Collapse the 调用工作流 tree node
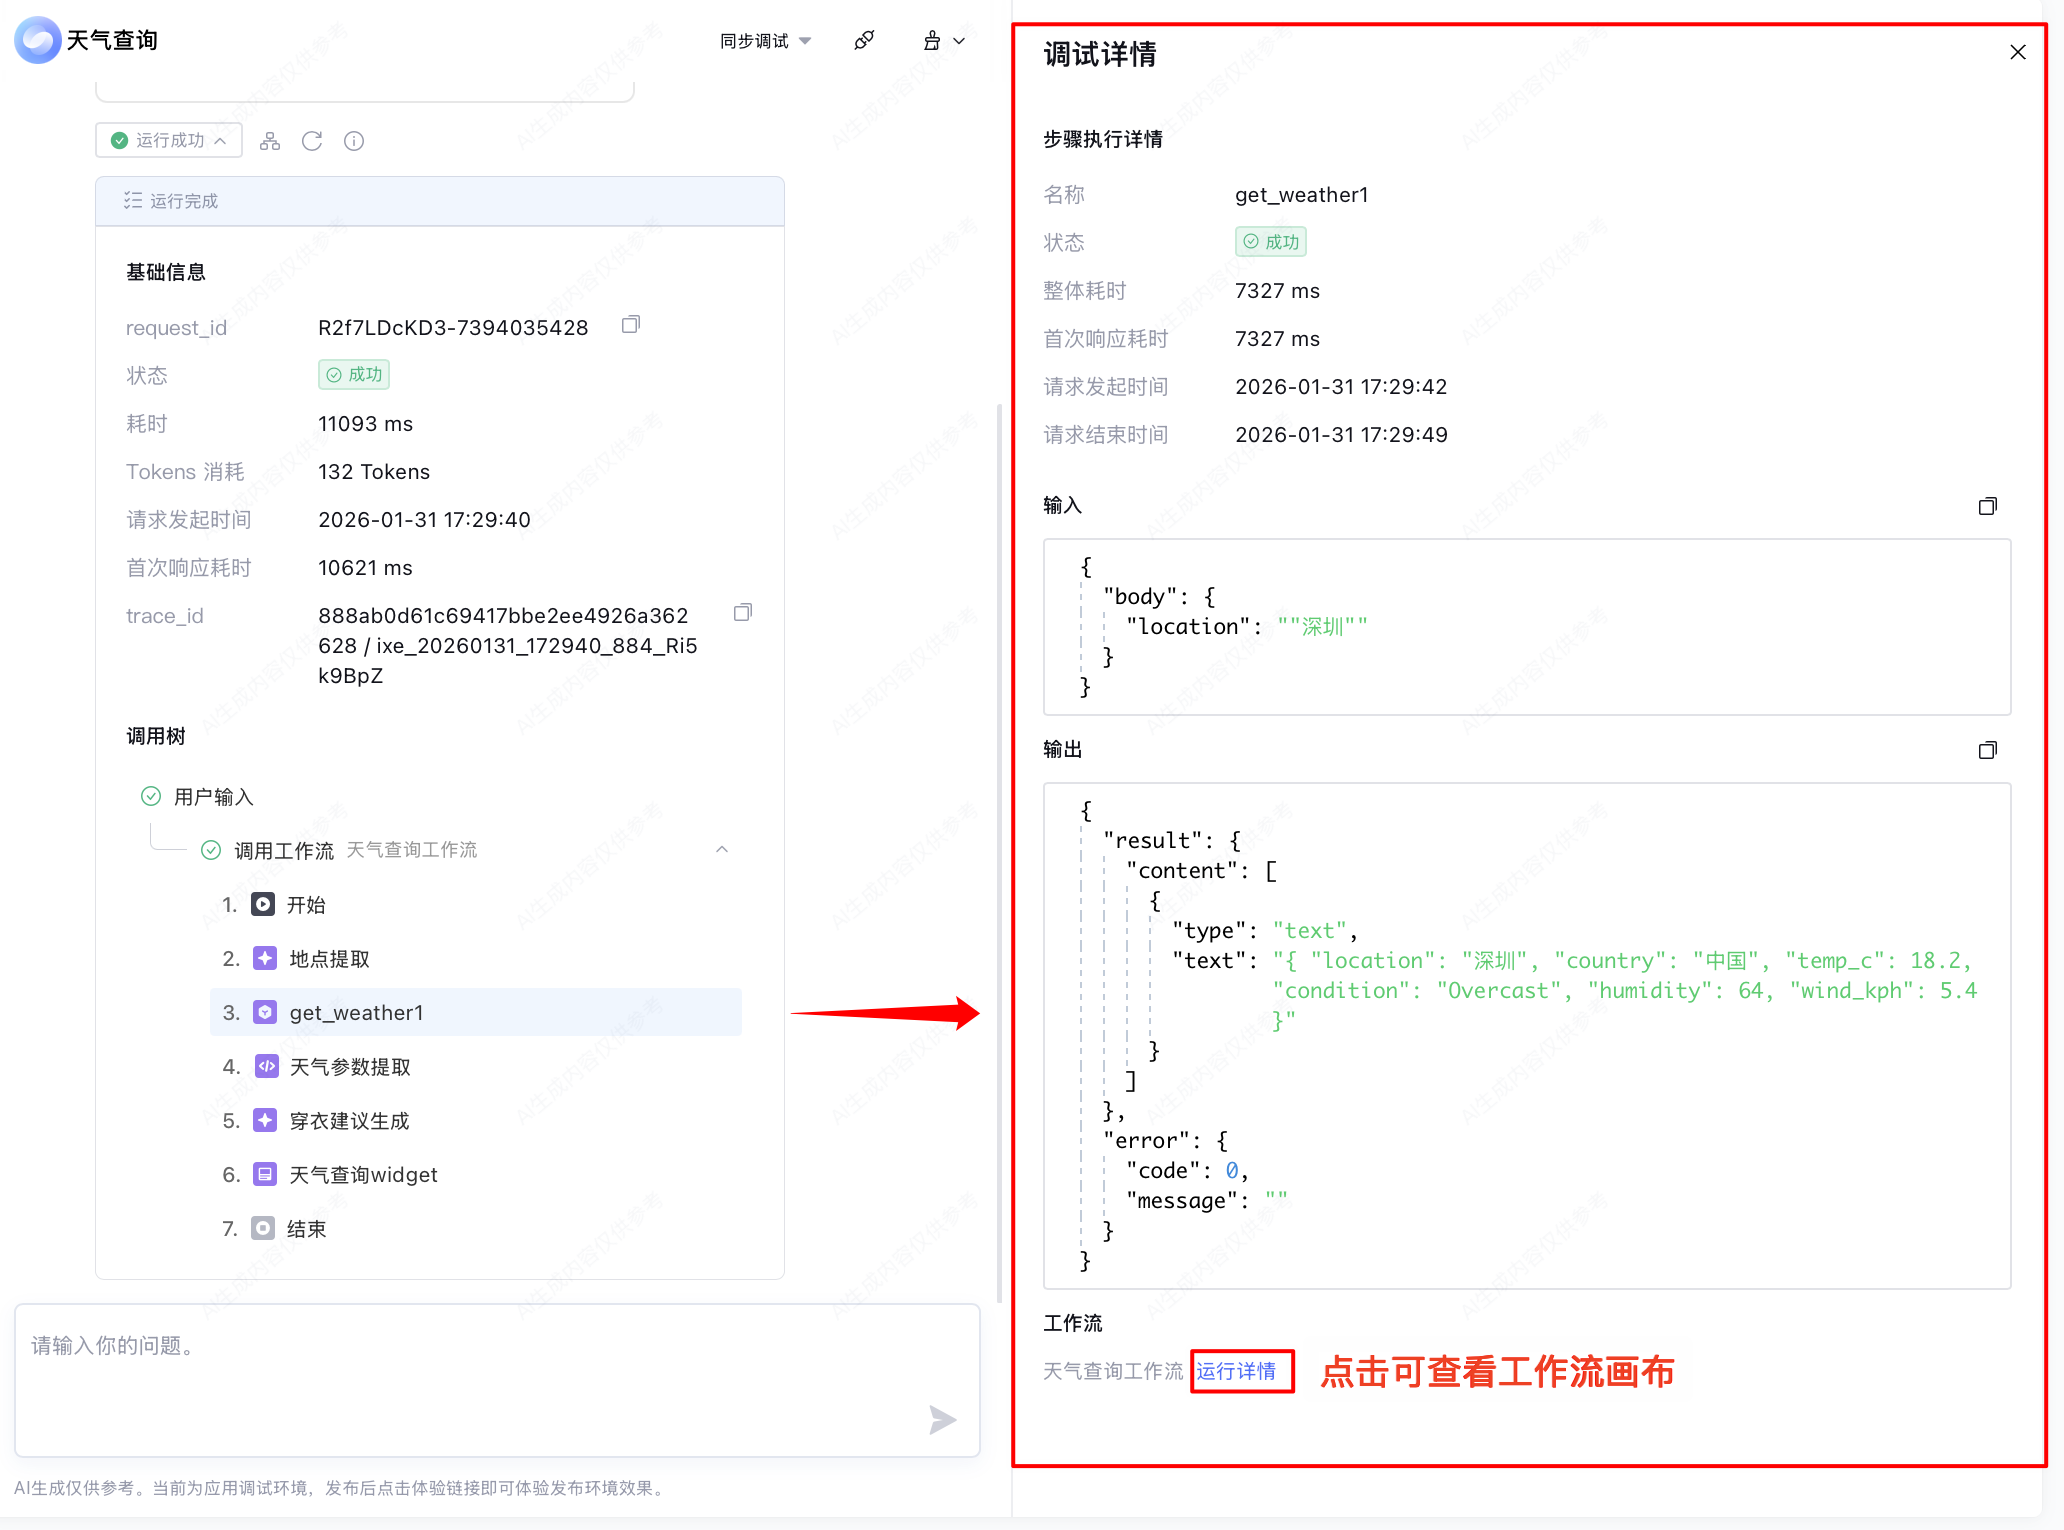The height and width of the screenshot is (1530, 2064). click(722, 850)
